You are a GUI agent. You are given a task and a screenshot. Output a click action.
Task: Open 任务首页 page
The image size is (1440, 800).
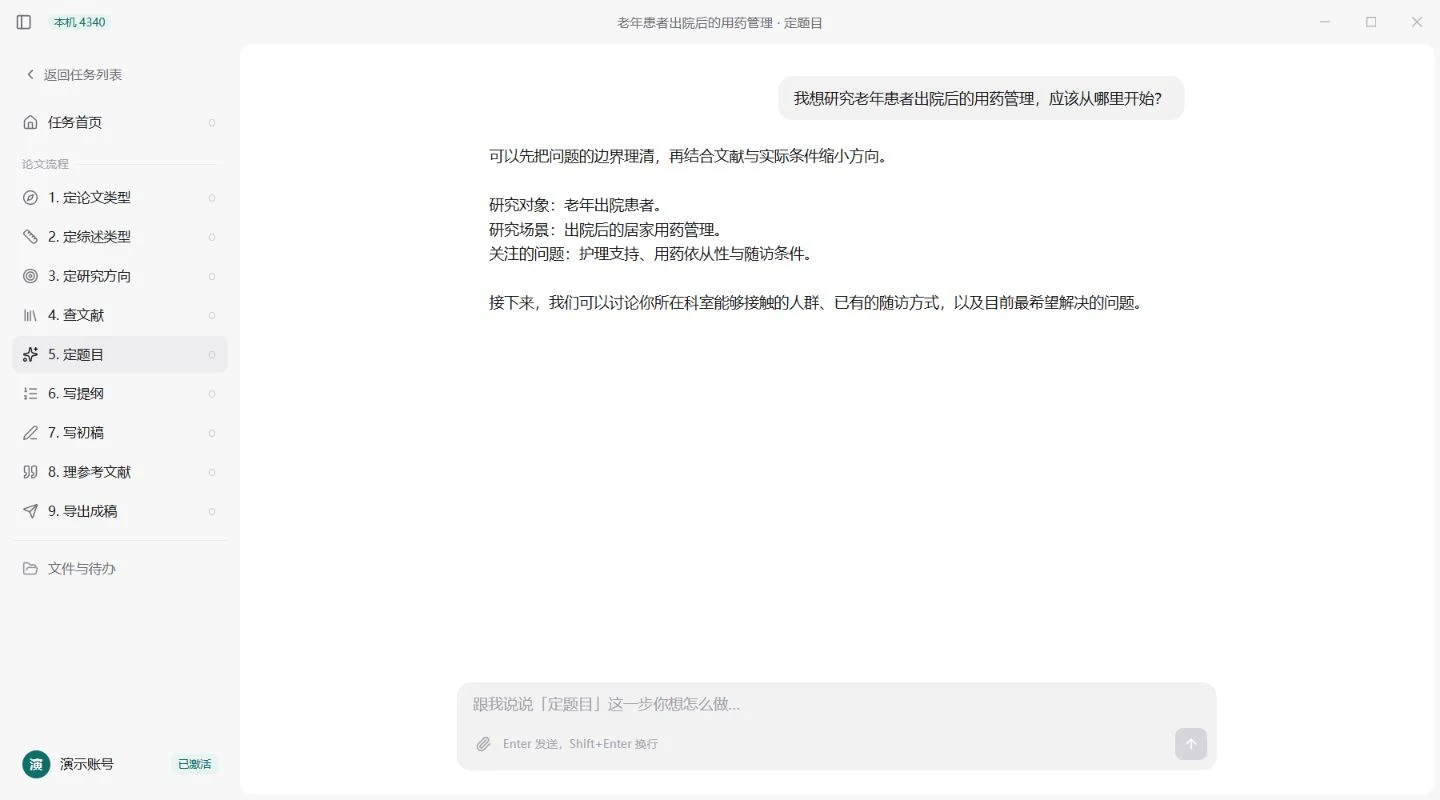(x=120, y=122)
